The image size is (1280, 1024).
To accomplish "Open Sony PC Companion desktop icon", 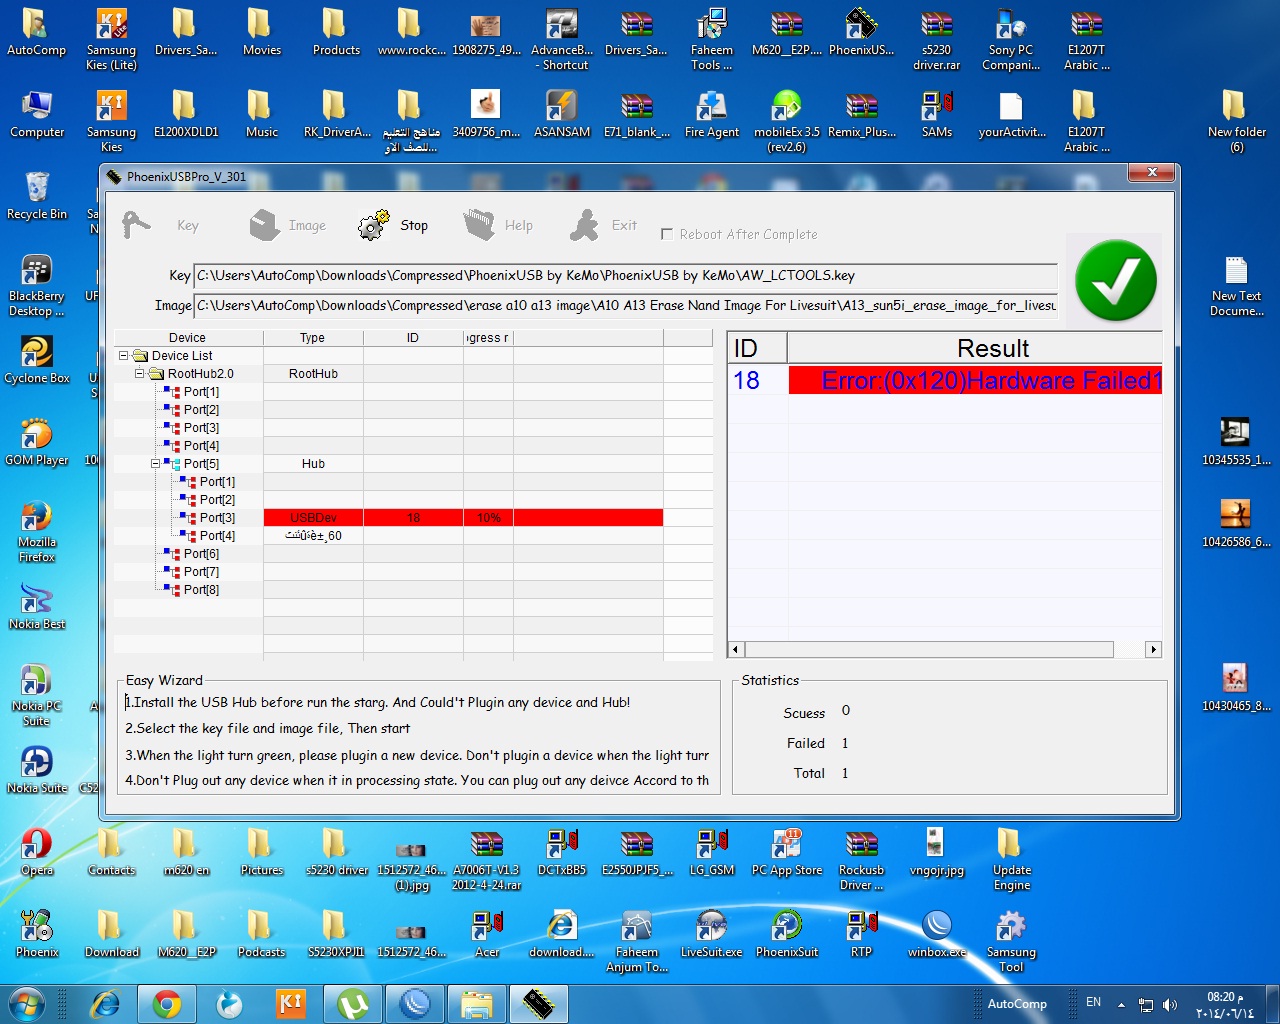I will click(1011, 39).
